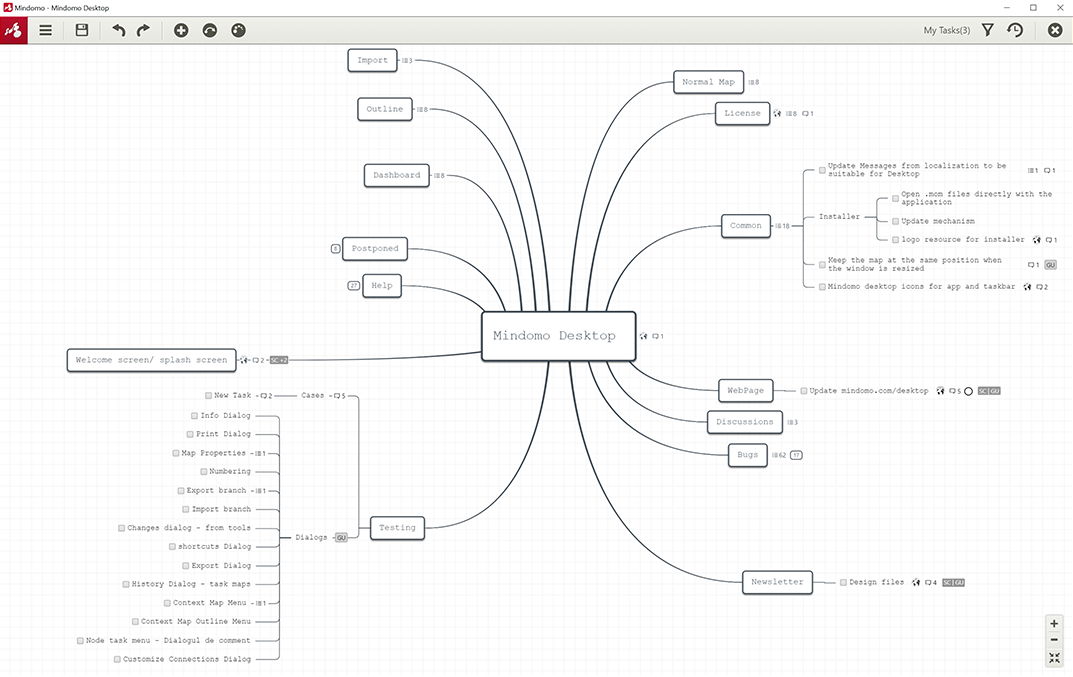Viewport: 1073px width, 677px height.
Task: Click the hyperlink globe icon beside License
Action: pyautogui.click(x=777, y=114)
